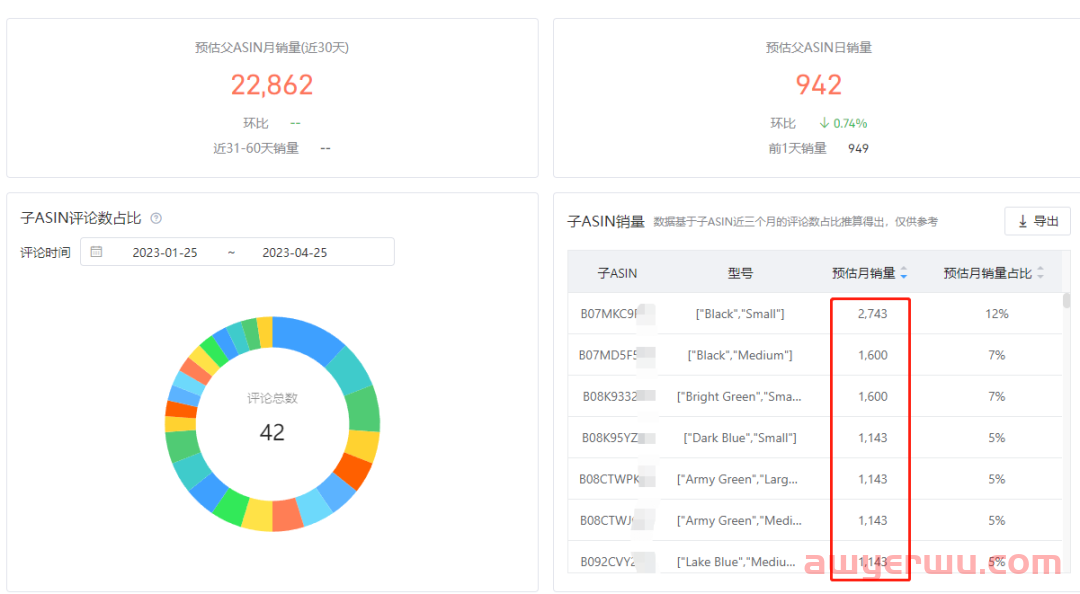Click the ["Army Green","Larg... model cell
This screenshot has height=594, width=1080.
pyautogui.click(x=738, y=479)
